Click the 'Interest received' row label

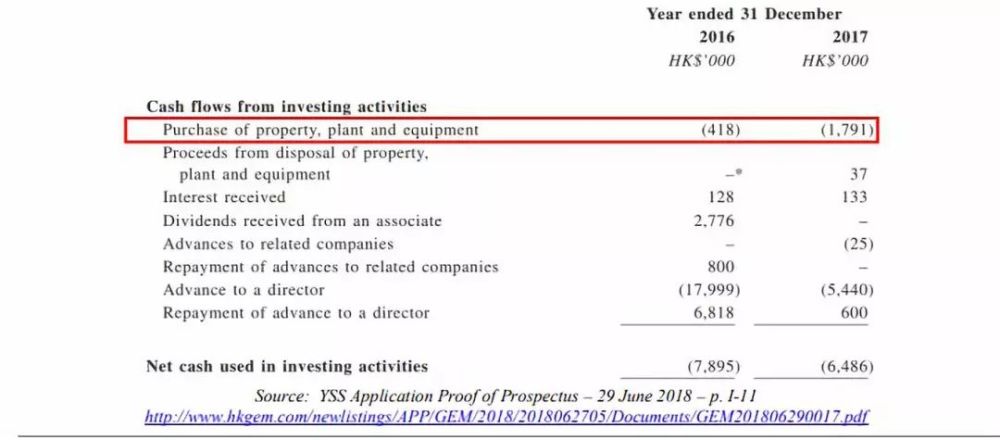224,197
